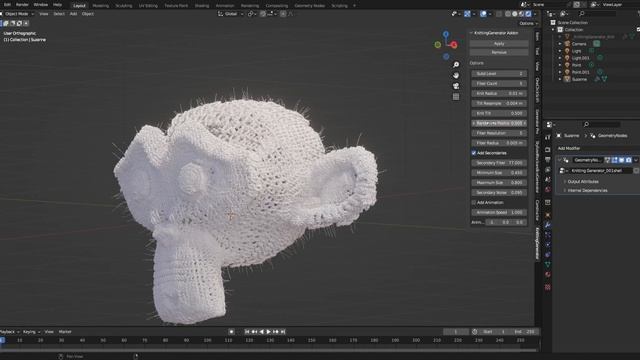640x360 pixels.
Task: Toggle X-ray display icon
Action: (x=499, y=14)
